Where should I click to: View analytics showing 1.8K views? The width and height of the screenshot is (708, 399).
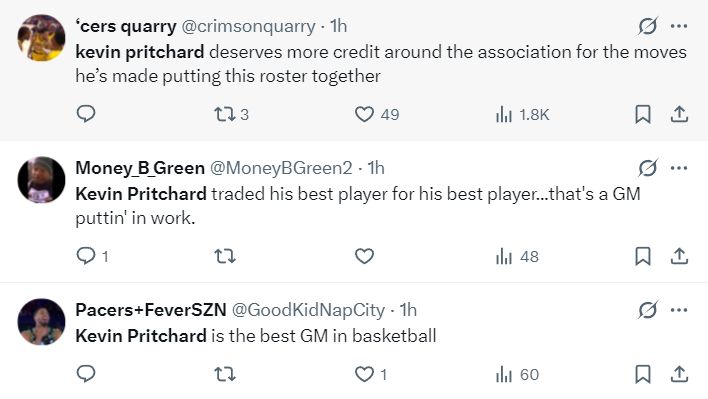(522, 115)
